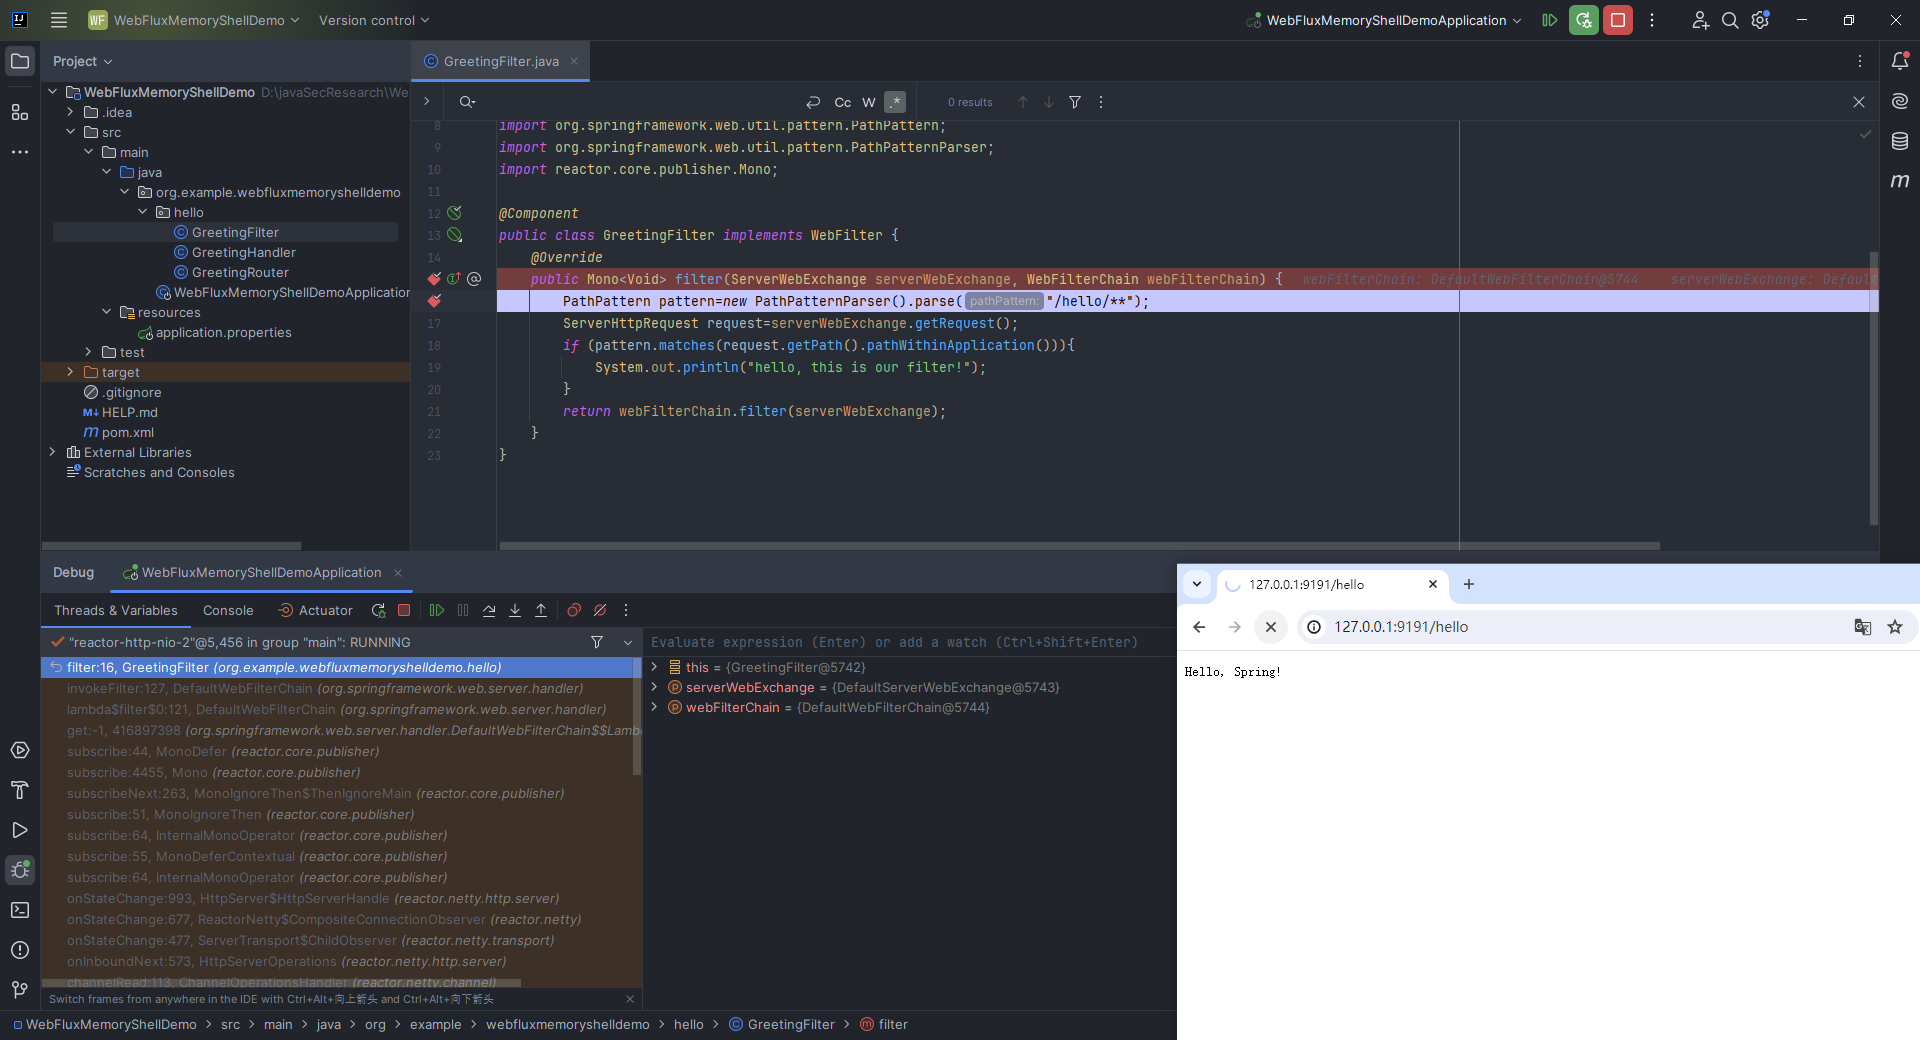1920x1040 pixels.
Task: Open the run configuration dropdown
Action: coord(1384,20)
